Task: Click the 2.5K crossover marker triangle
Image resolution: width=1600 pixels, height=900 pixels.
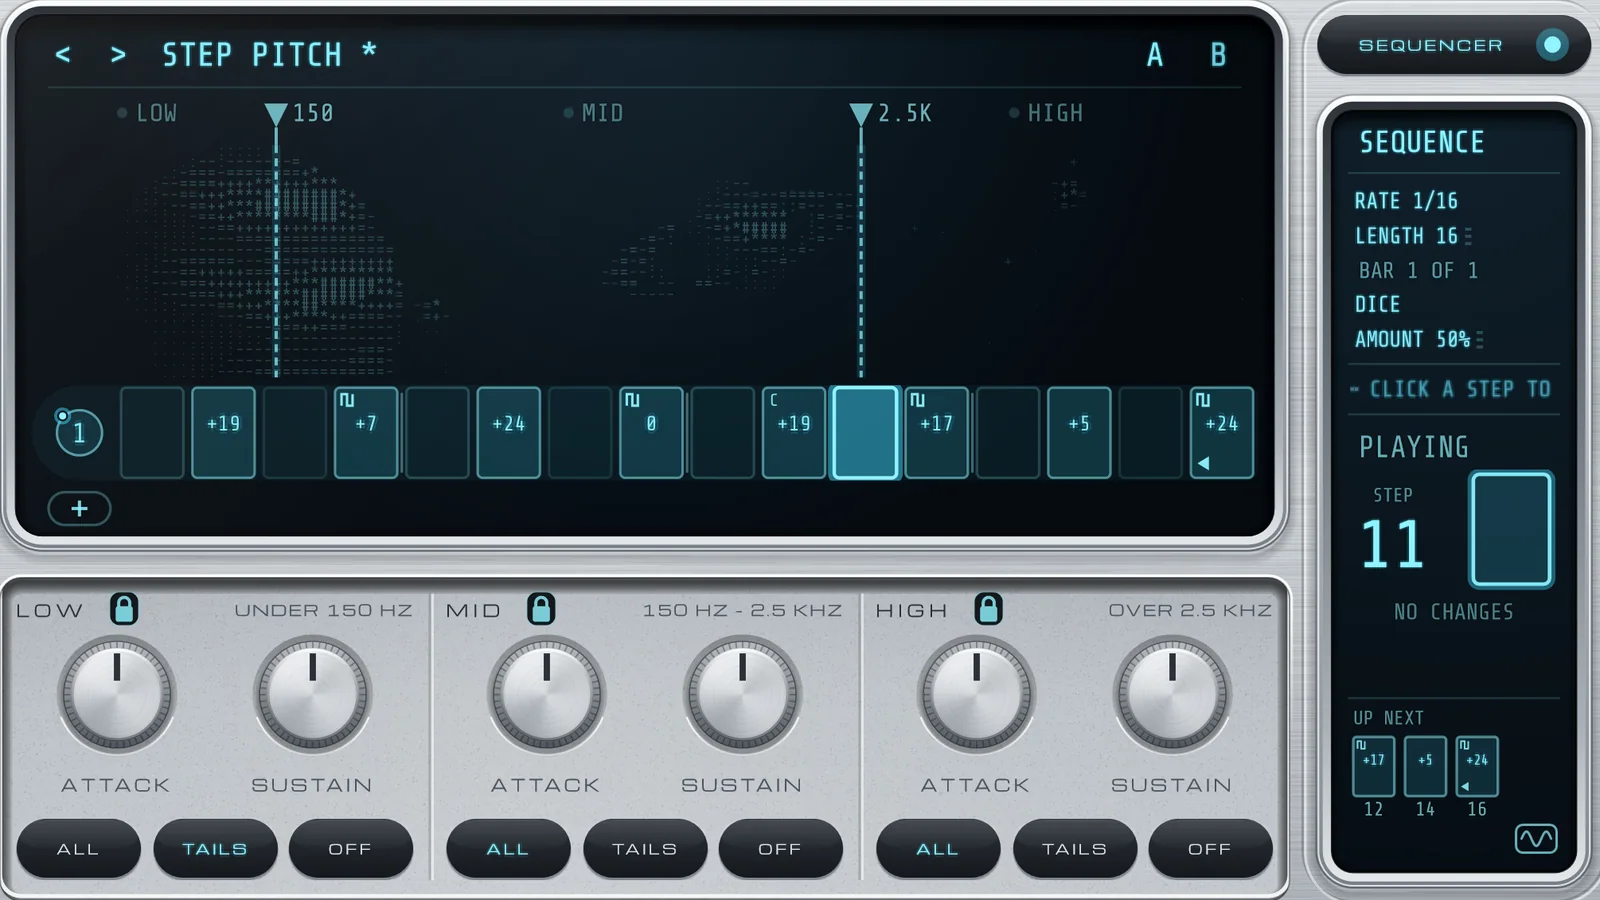Action: 860,114
